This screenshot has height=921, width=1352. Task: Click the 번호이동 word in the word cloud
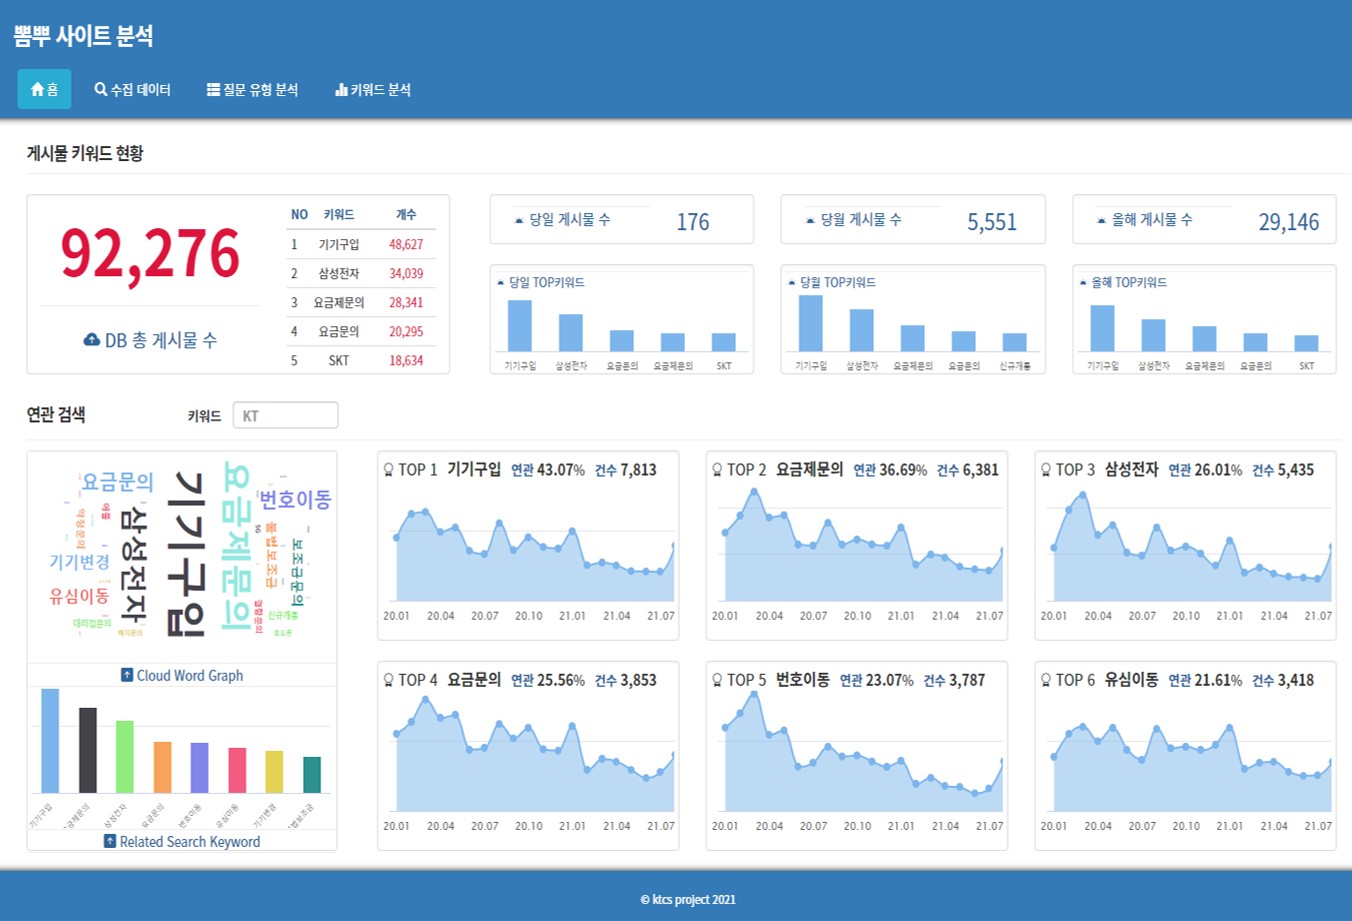pos(295,499)
